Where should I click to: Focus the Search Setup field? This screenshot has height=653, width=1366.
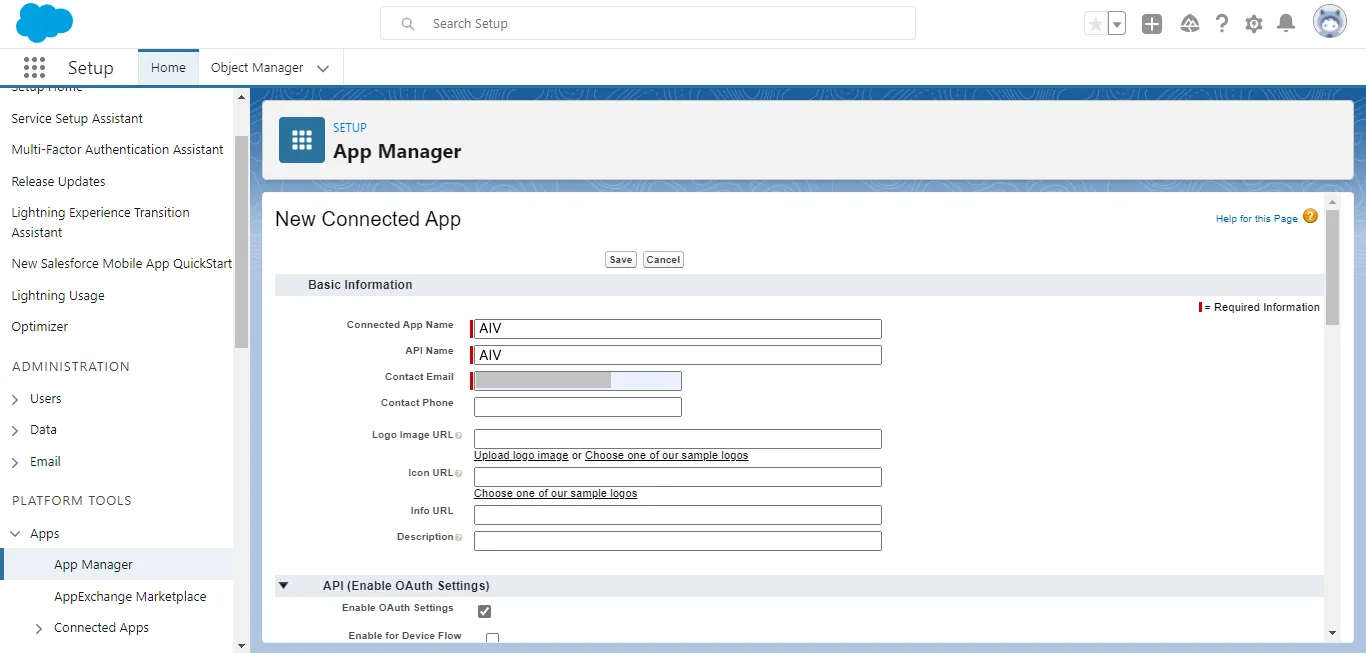coord(648,23)
